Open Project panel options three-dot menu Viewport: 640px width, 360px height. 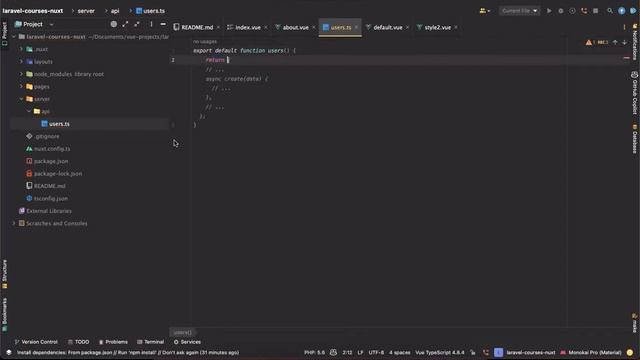[x=151, y=24]
